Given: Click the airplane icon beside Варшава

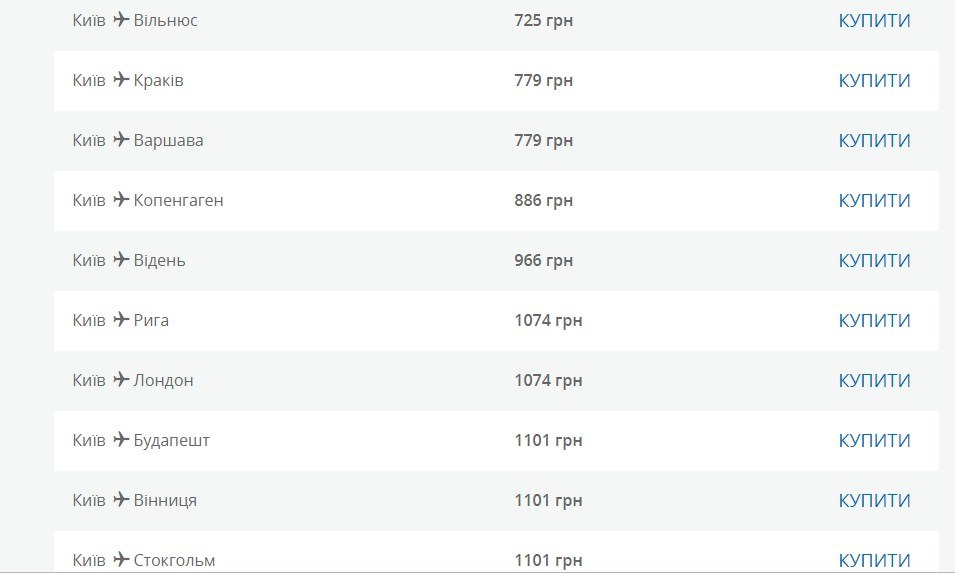Looking at the screenshot, I should (121, 139).
